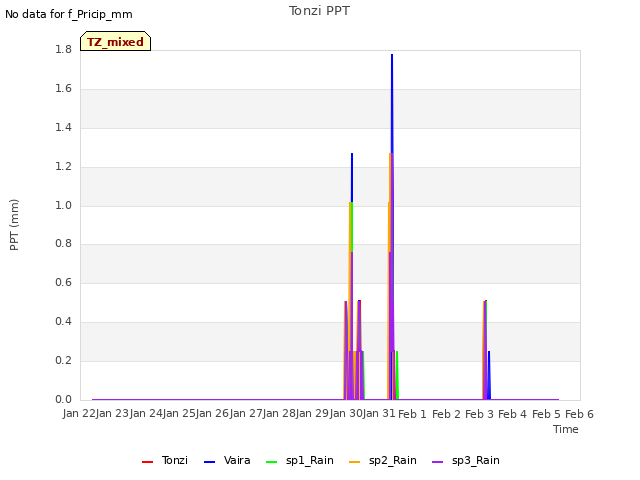Click the purple sp3_Rain legend swatch

click(x=438, y=462)
